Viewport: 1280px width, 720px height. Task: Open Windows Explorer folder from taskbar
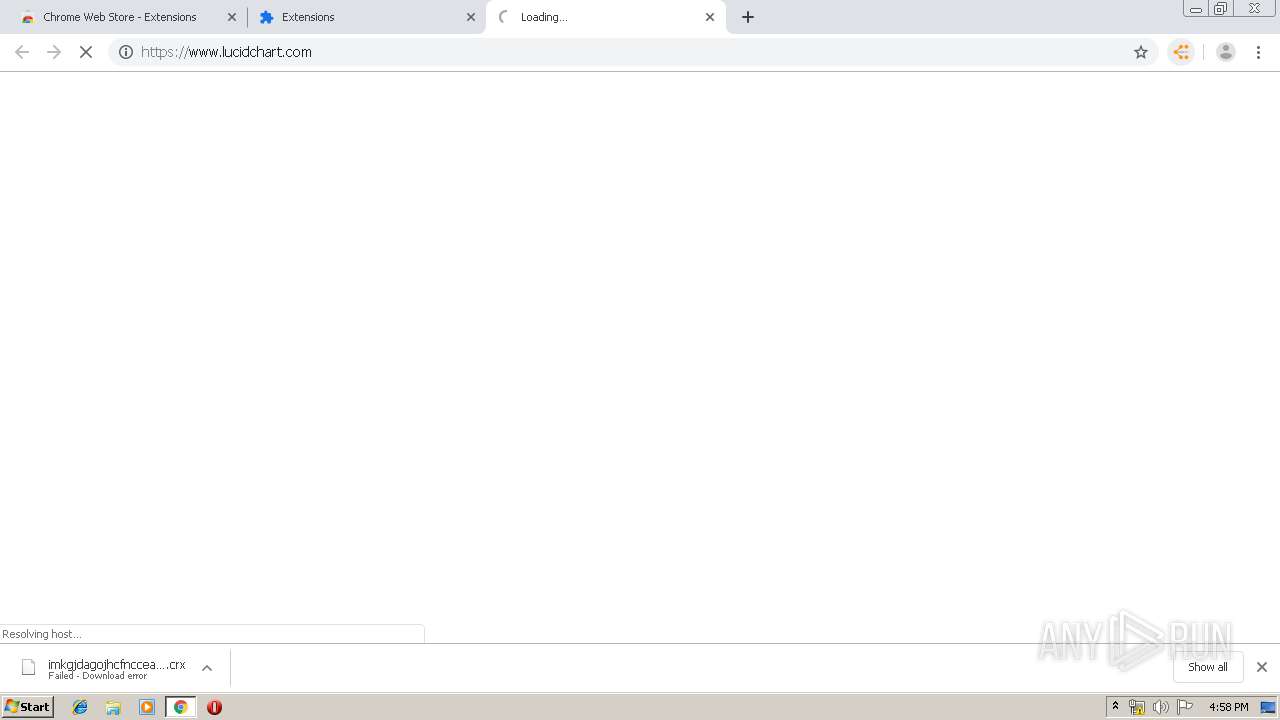(x=113, y=707)
